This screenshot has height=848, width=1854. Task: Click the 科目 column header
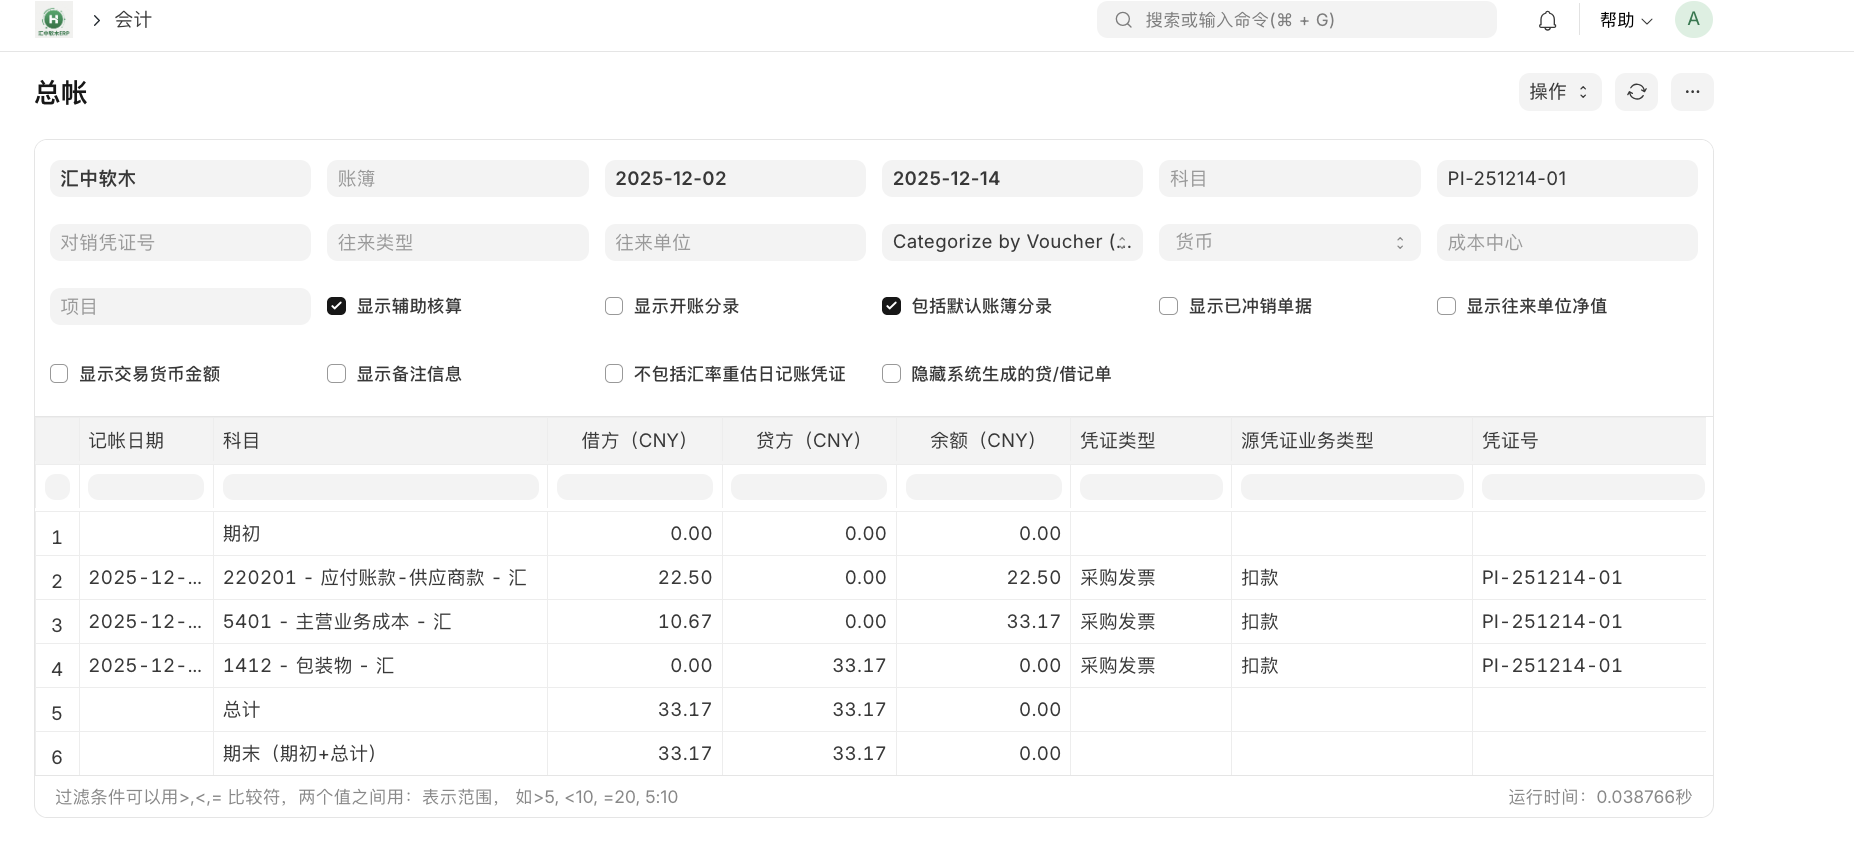coord(242,441)
